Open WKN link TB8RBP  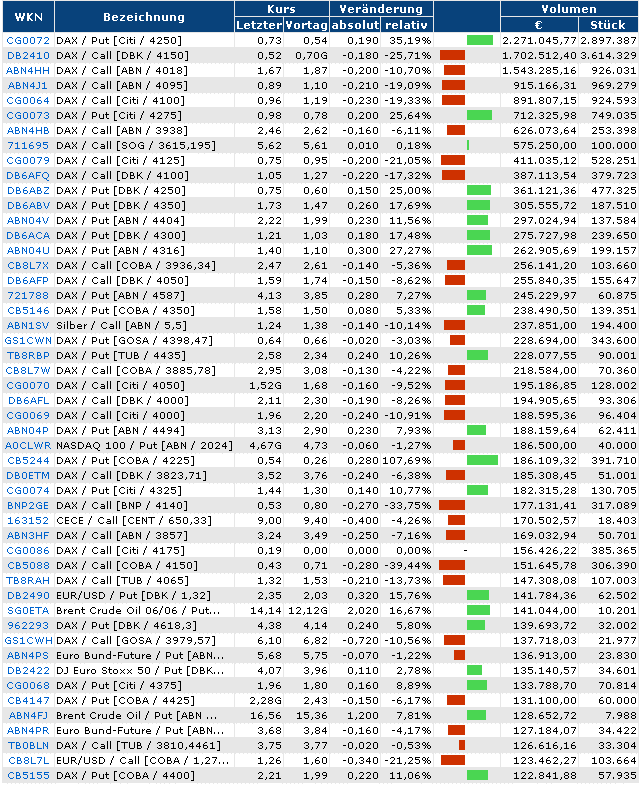coord(28,356)
